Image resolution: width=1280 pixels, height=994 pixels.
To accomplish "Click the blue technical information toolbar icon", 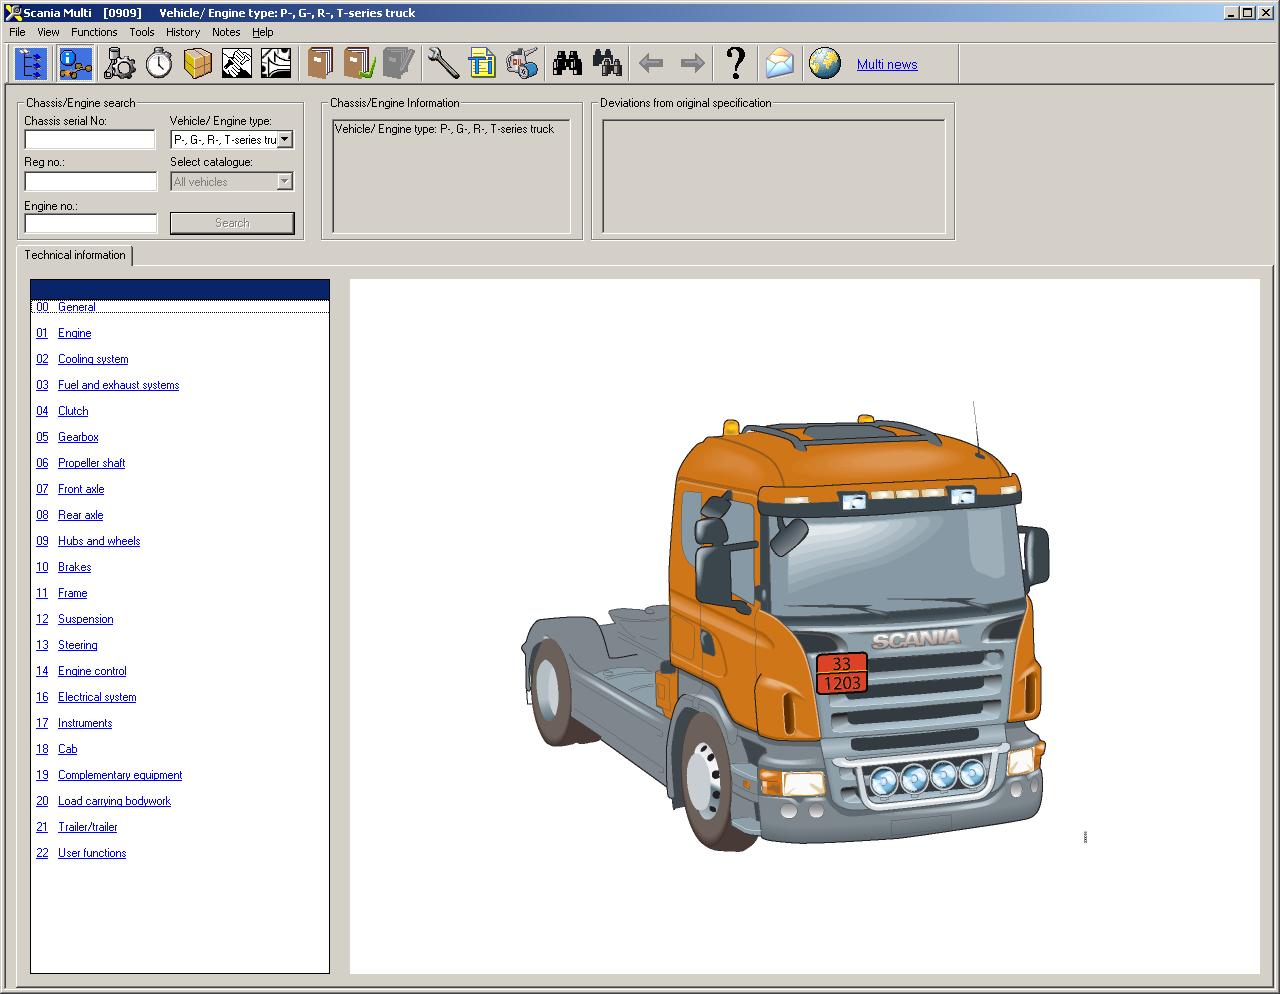I will pos(76,63).
